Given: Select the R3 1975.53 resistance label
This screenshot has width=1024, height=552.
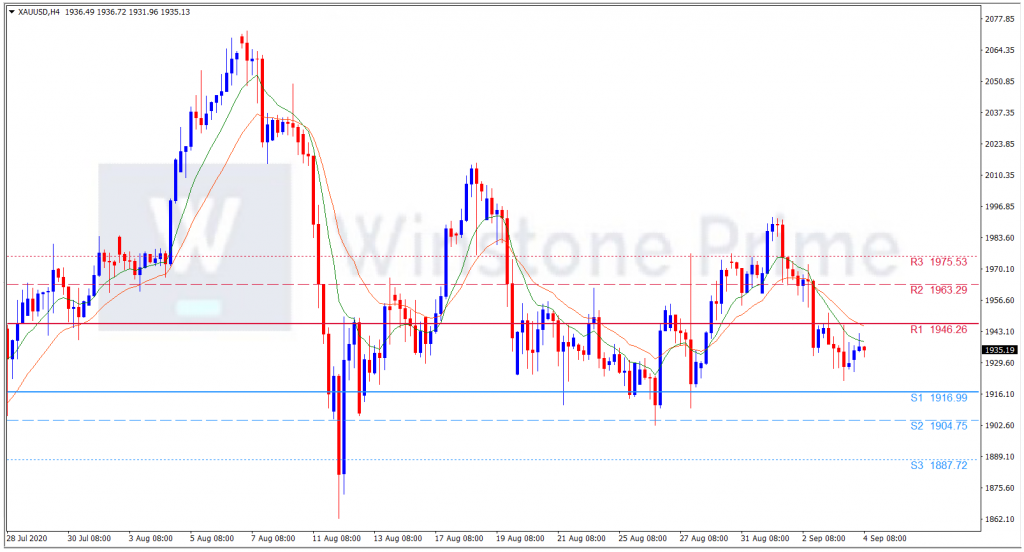Looking at the screenshot, I should [938, 262].
